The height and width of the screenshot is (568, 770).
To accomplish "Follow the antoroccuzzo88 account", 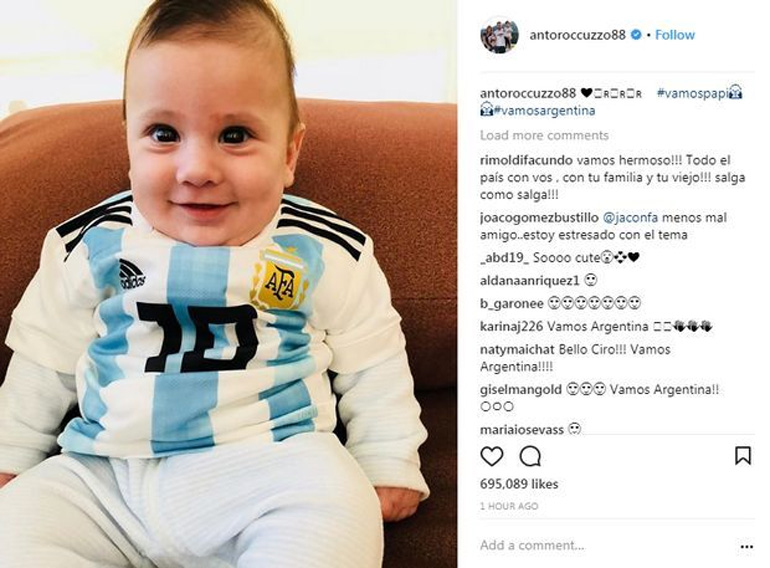I will point(675,35).
